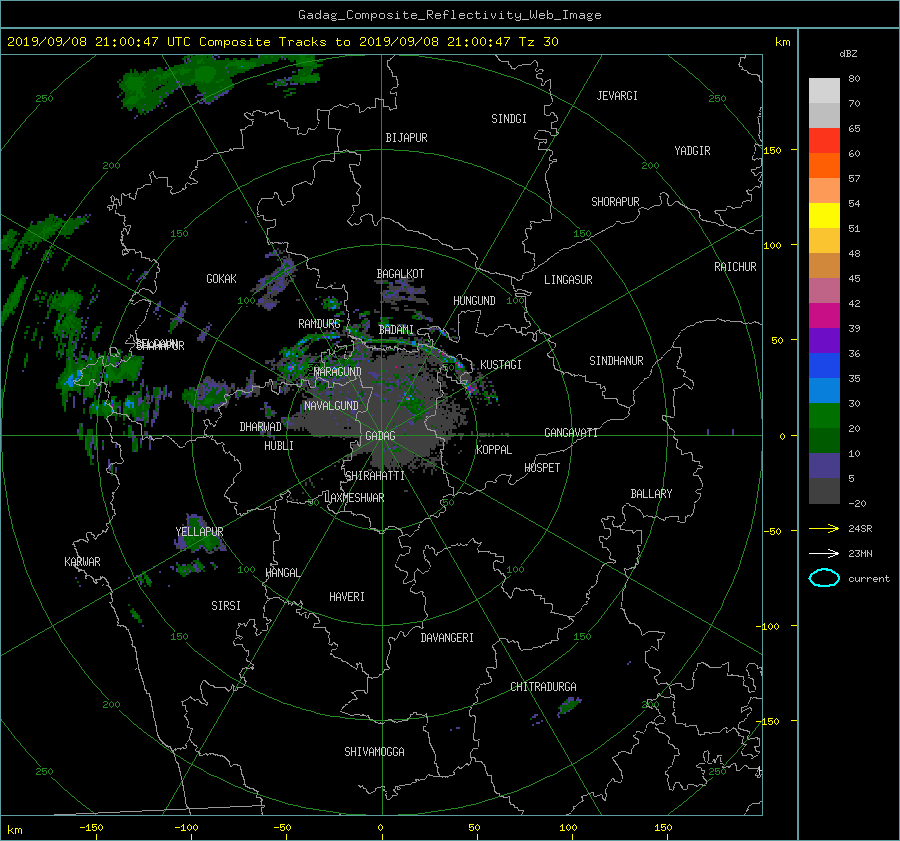Click the 'BIJAPUR' city label
The image size is (900, 841).
[406, 138]
